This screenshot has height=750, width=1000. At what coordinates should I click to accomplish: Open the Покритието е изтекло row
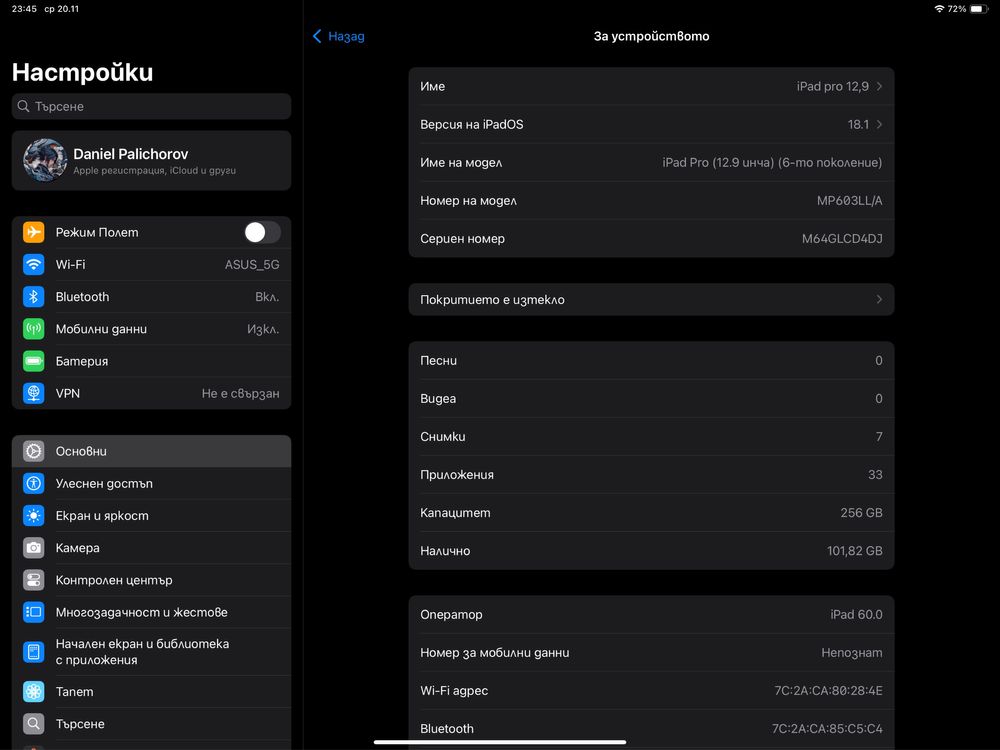pyautogui.click(x=651, y=299)
